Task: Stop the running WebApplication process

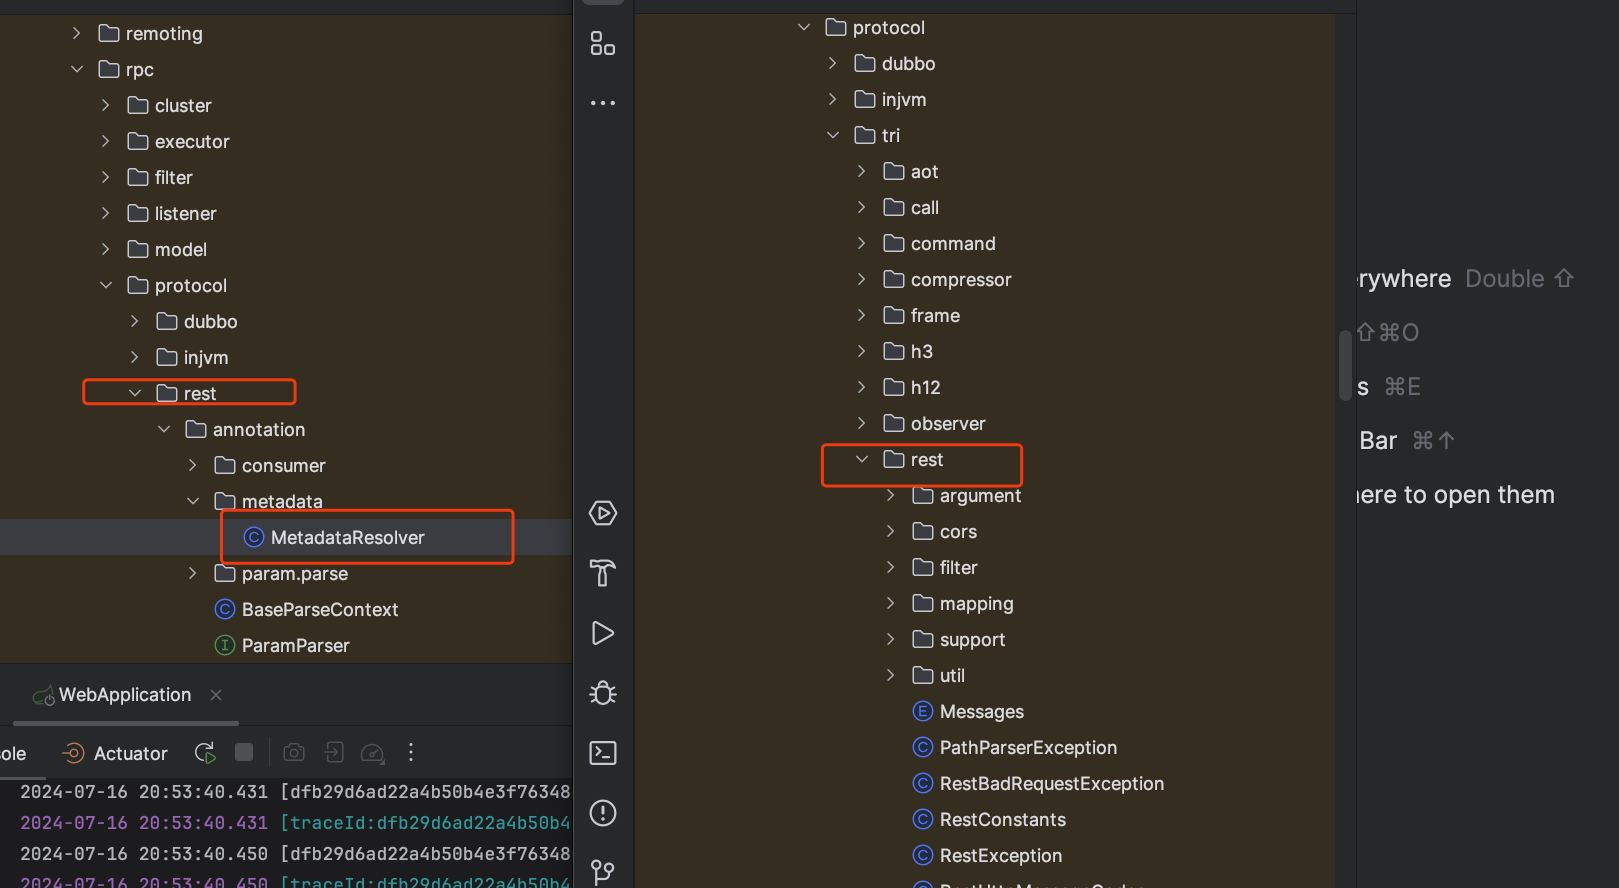Action: 244,752
